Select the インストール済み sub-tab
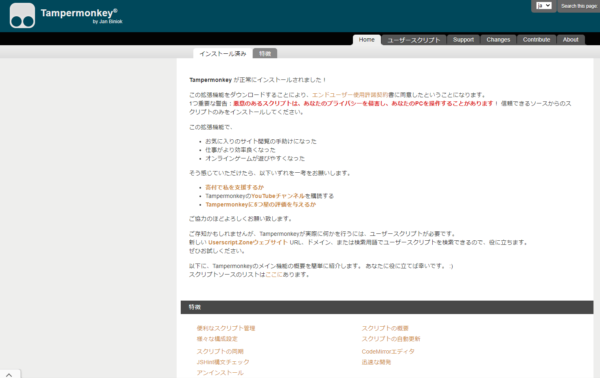Viewport: 600px width, 378px height. [223, 54]
